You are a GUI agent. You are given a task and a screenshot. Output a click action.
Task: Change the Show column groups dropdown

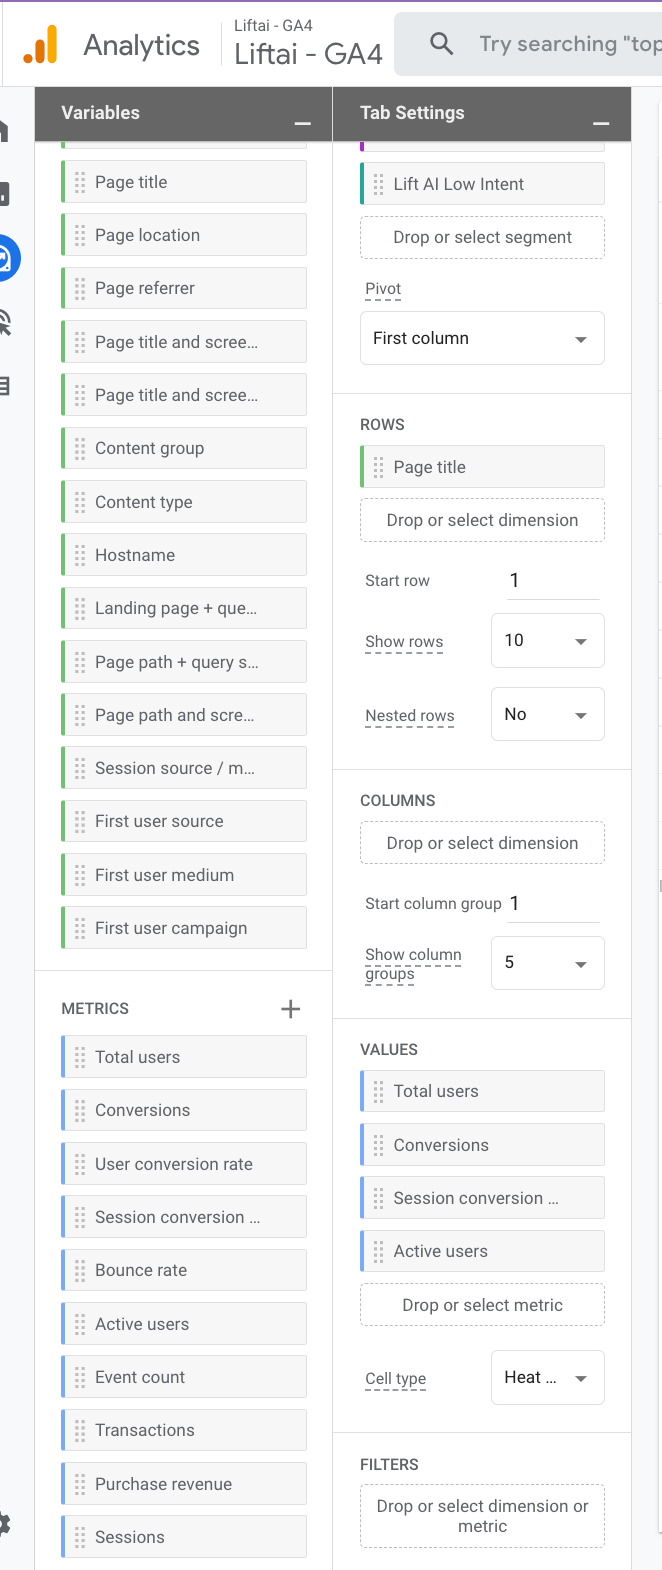pos(547,963)
